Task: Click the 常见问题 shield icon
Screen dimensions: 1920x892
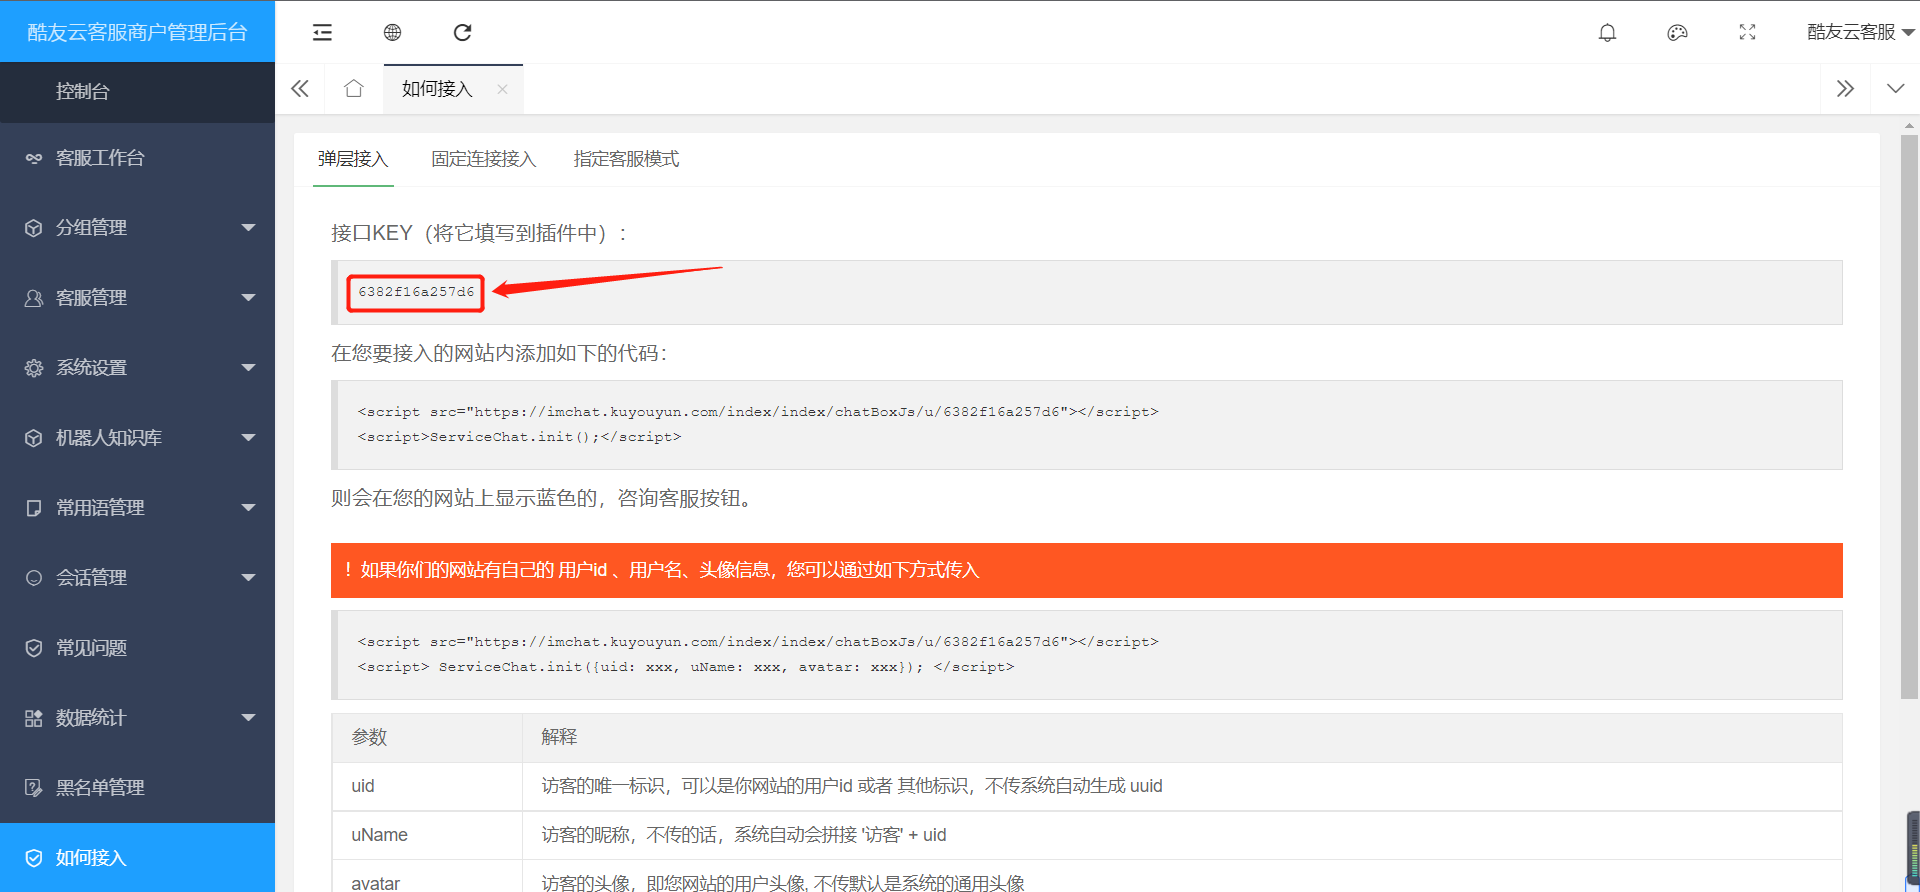Action: [34, 648]
